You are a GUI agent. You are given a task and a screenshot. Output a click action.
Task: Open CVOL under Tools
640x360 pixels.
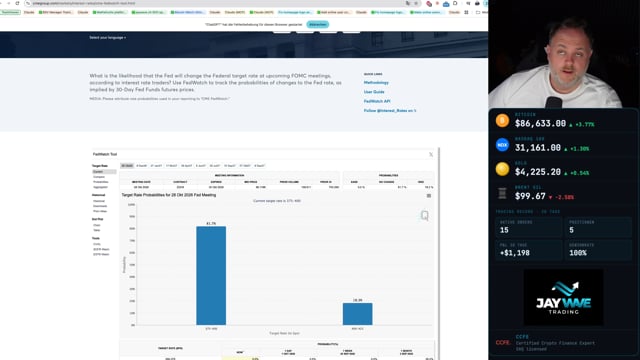[97, 244]
